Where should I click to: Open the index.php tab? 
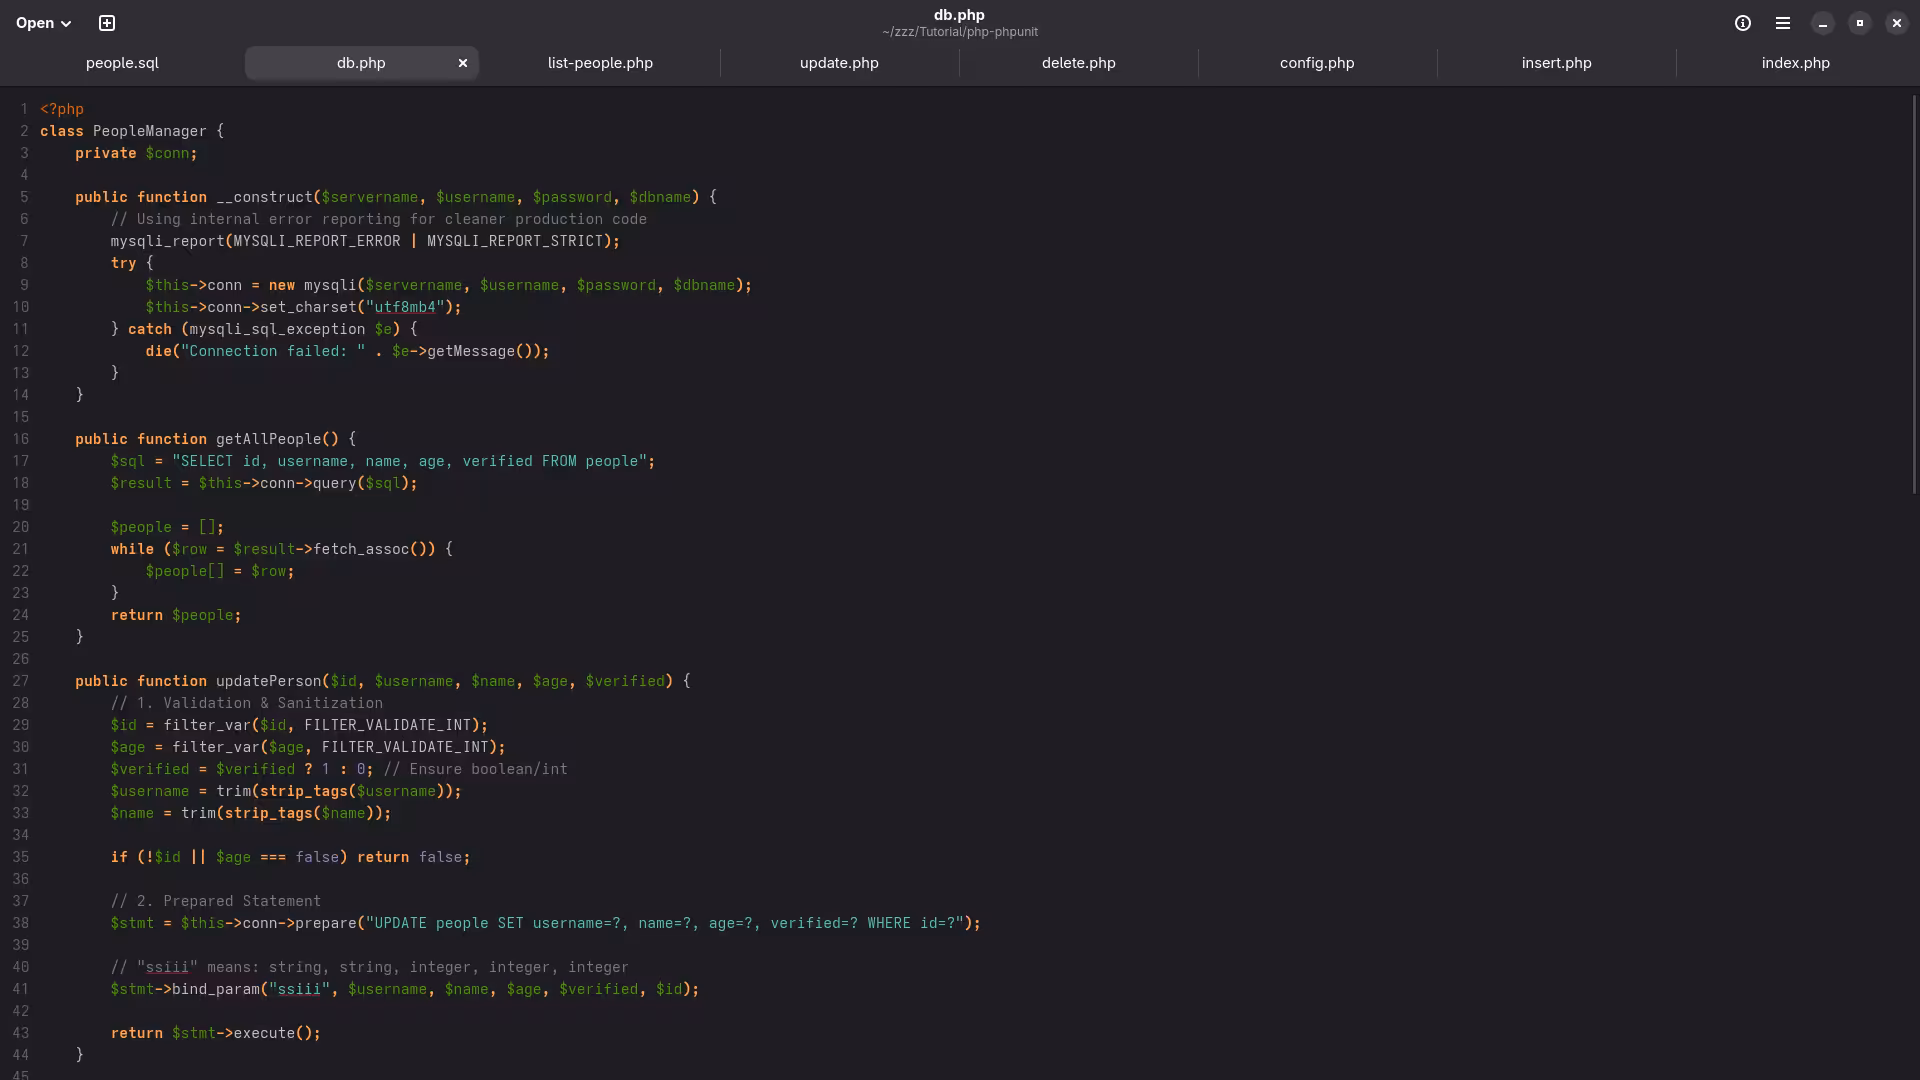coord(1795,63)
